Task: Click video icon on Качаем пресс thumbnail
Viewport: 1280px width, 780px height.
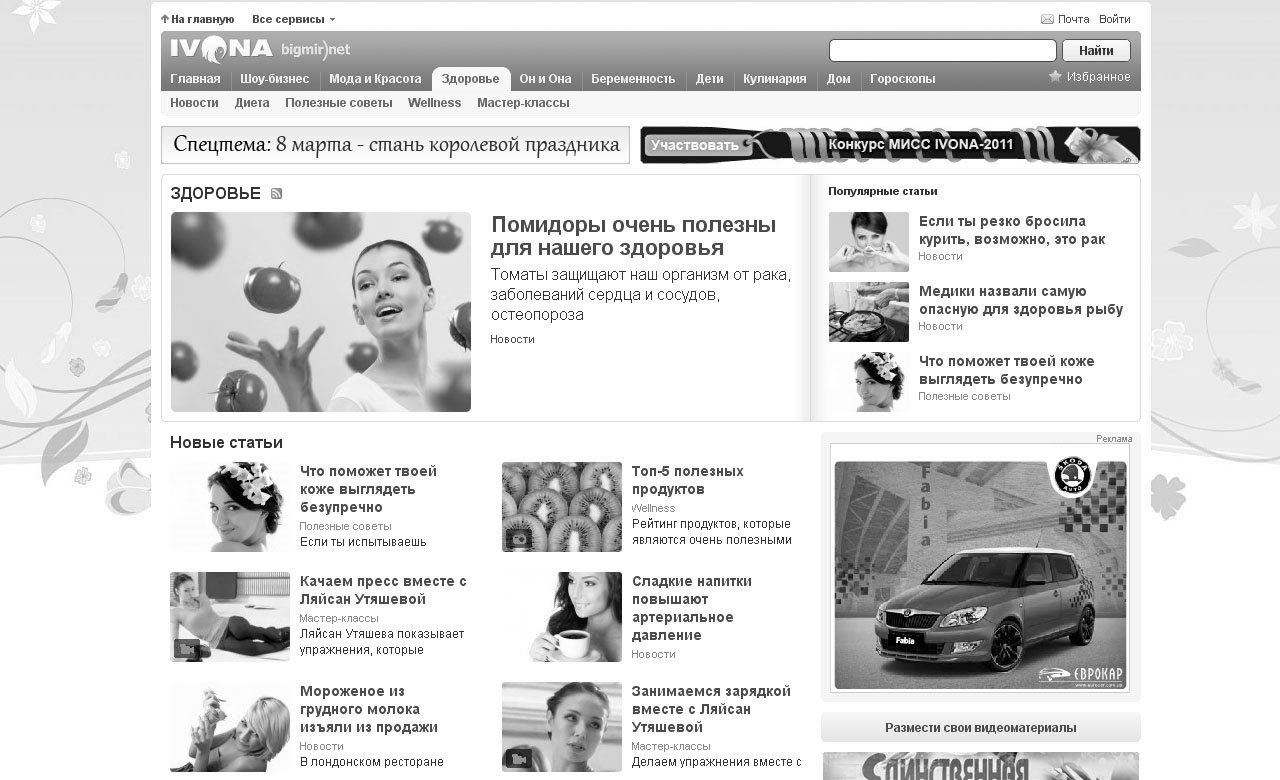Action: [x=187, y=648]
